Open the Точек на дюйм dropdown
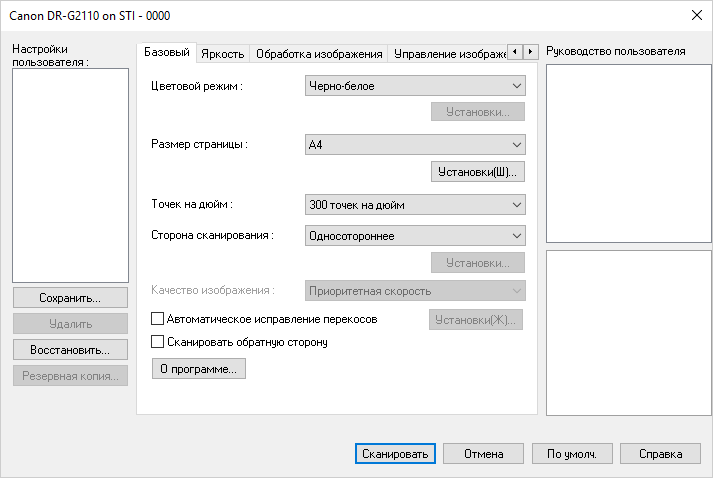Image resolution: width=713 pixels, height=478 pixels. tap(415, 205)
